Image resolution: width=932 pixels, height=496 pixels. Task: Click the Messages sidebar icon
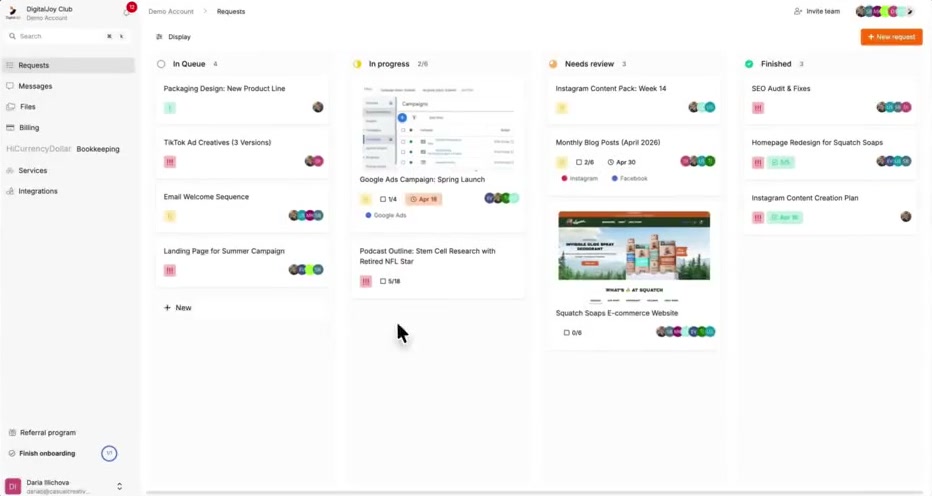[x=10, y=86]
